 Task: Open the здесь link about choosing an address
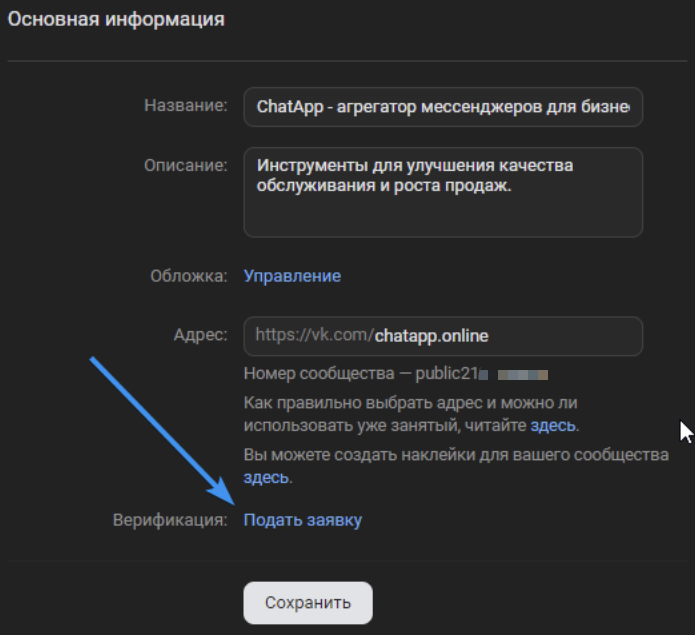point(552,426)
